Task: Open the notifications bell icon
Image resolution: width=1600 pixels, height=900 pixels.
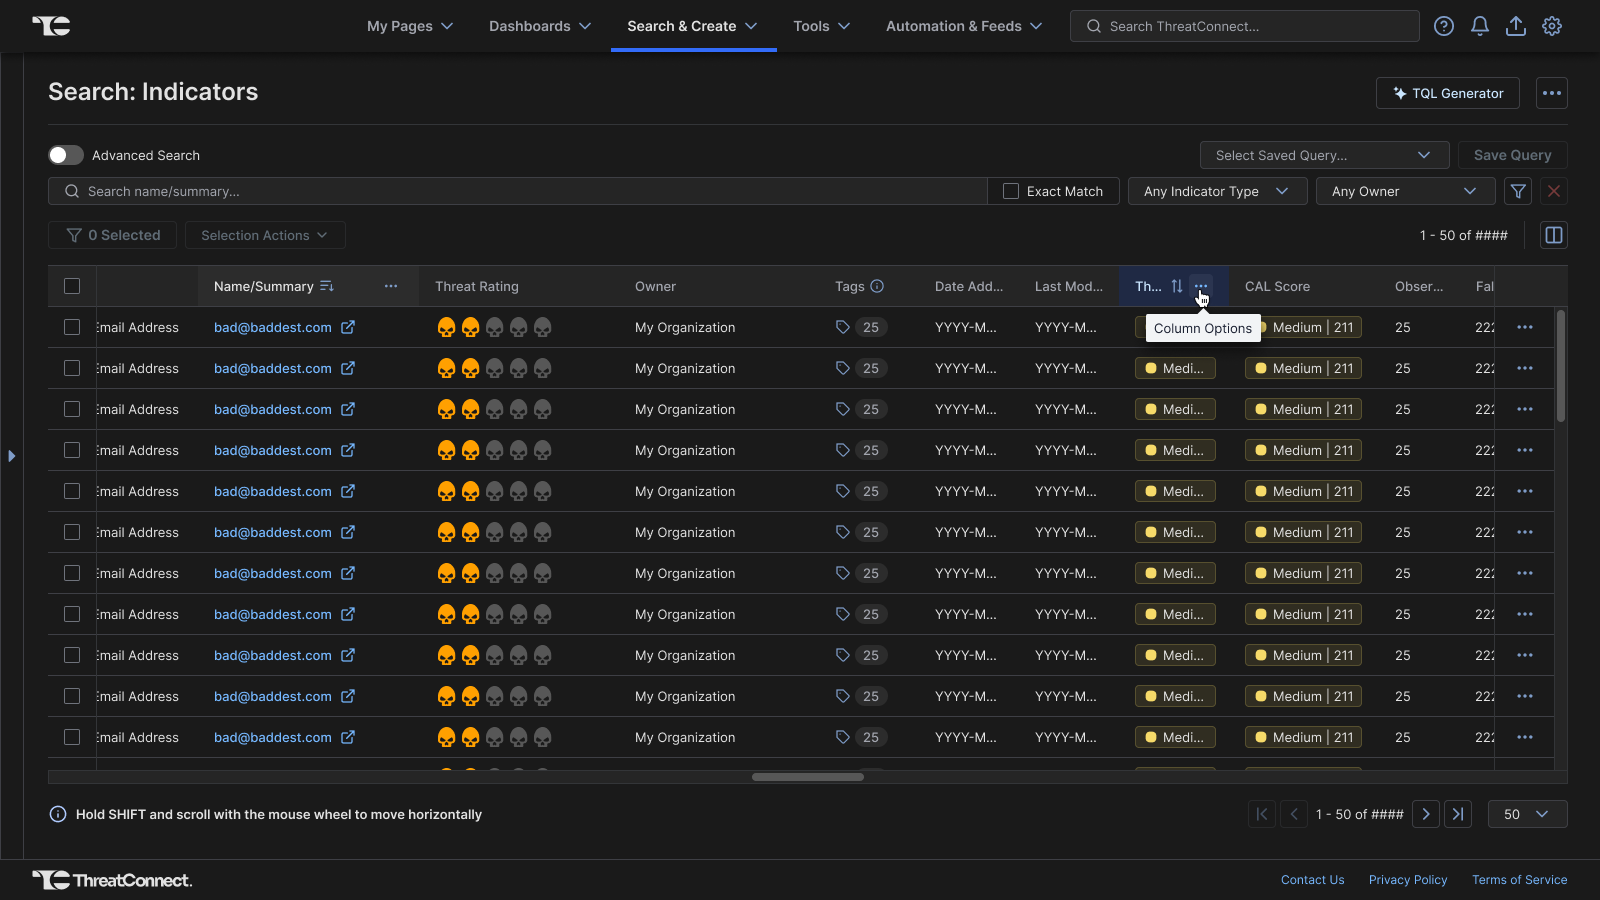Action: tap(1479, 26)
